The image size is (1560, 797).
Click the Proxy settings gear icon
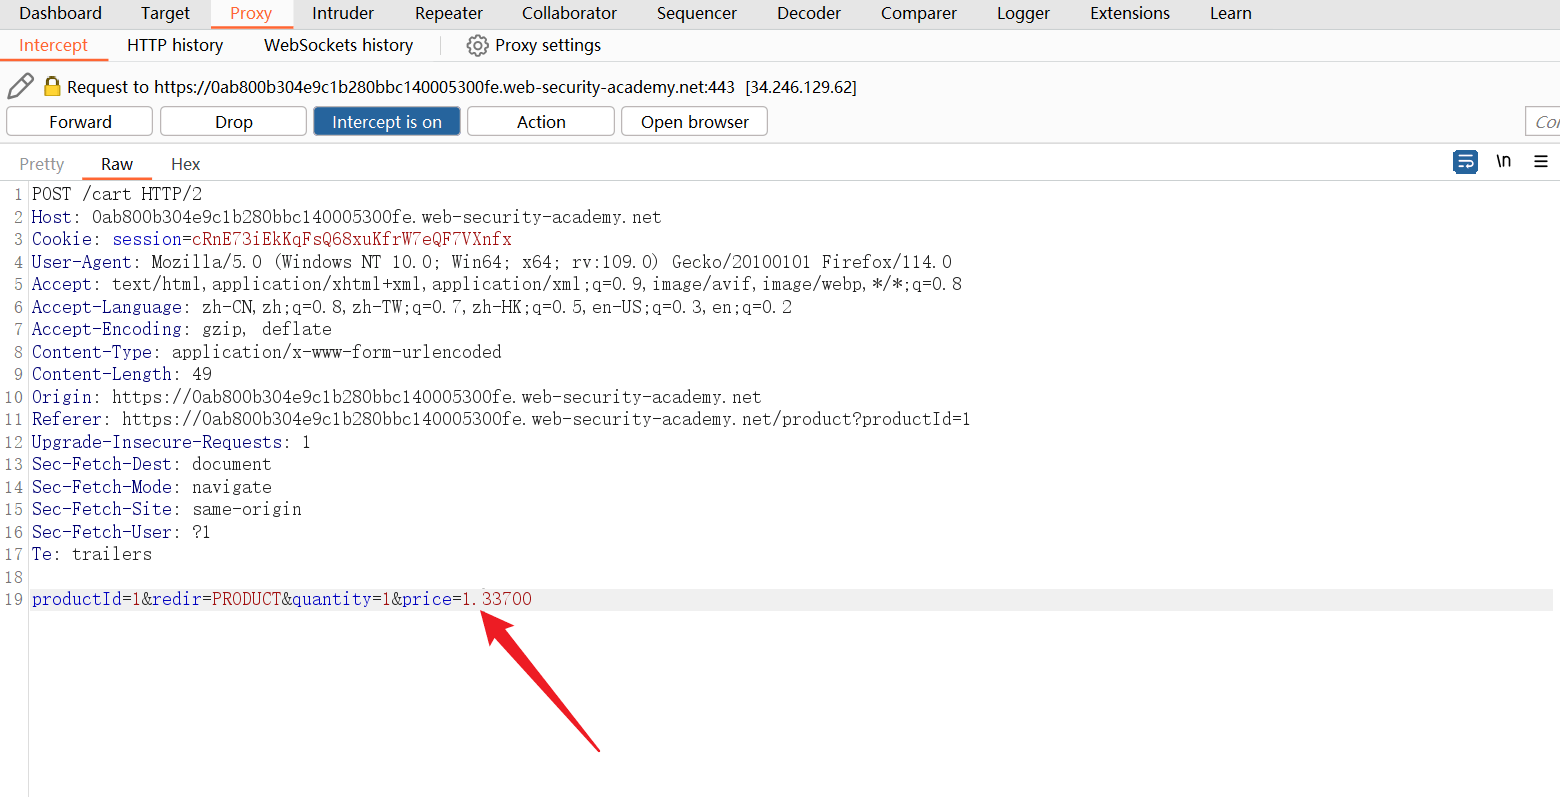click(x=478, y=46)
